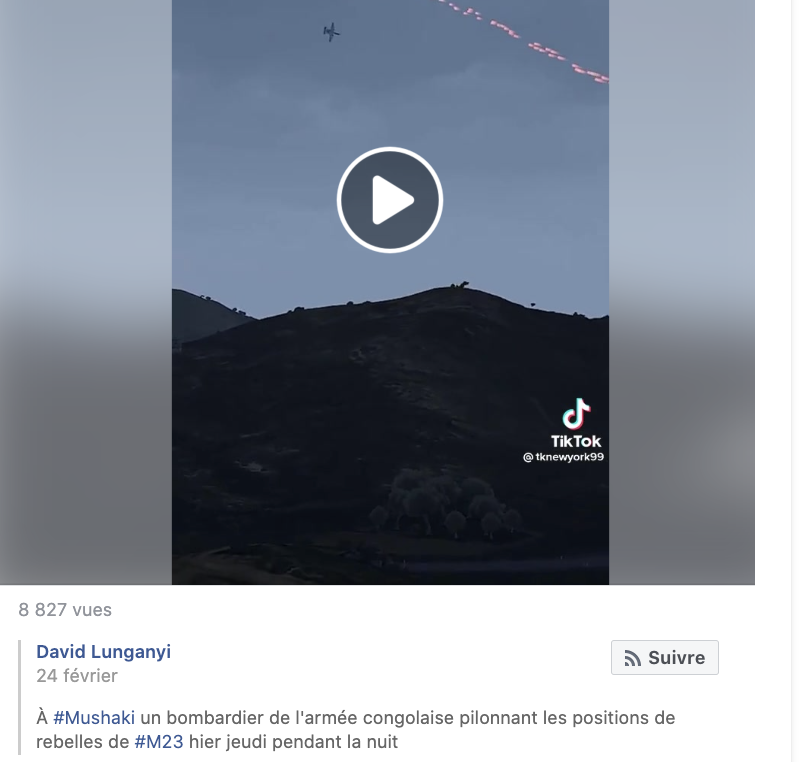Viewport: 800px width, 762px height.
Task: Click the airplane in the video sky
Action: click(x=331, y=32)
